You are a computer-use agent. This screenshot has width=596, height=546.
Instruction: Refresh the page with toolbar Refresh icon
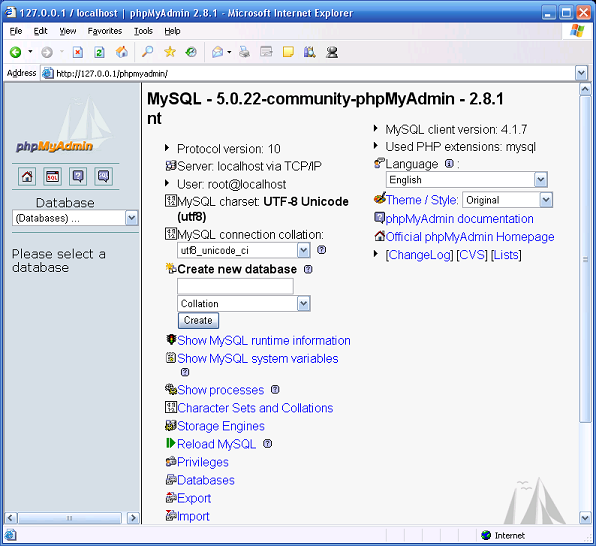click(x=99, y=52)
